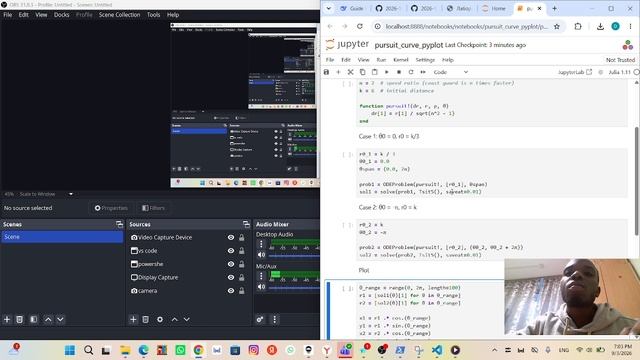Click the browser address bar URL
The image size is (640, 360).
click(x=467, y=26)
